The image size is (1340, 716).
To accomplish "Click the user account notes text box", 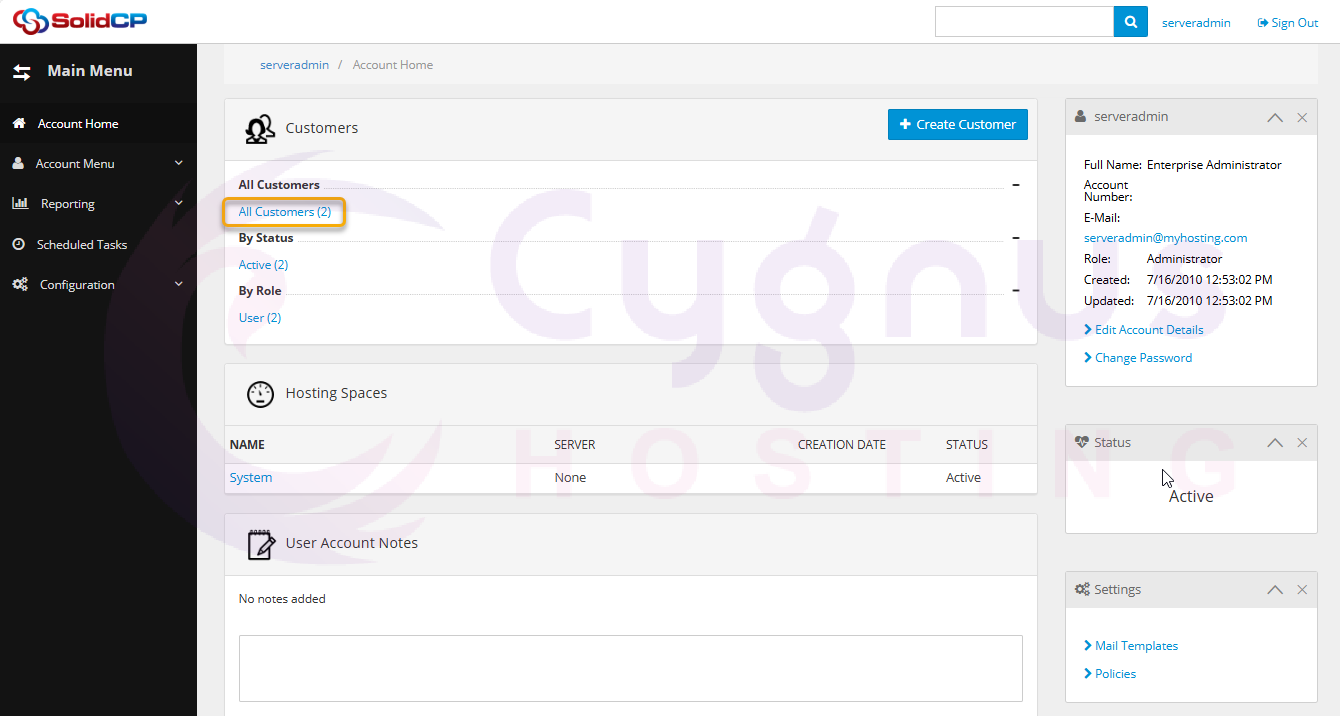I will tap(630, 668).
